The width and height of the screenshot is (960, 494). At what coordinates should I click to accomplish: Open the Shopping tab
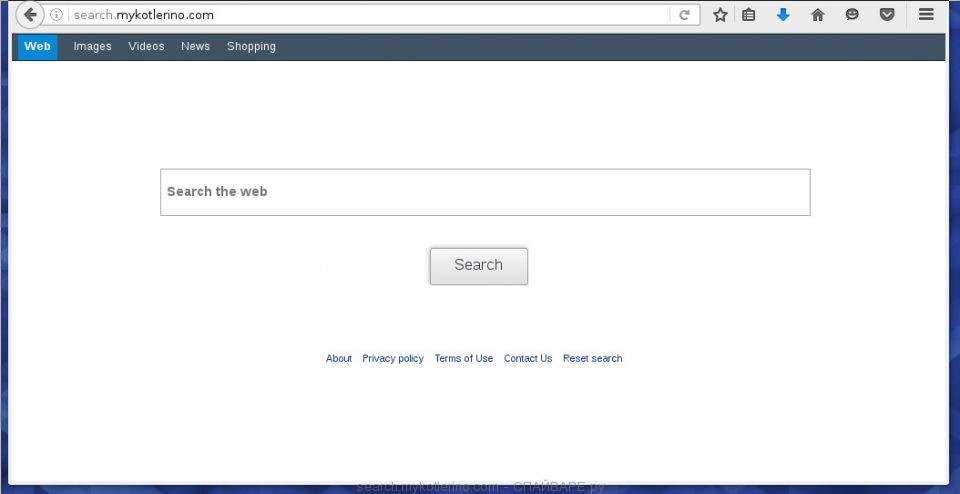(251, 47)
